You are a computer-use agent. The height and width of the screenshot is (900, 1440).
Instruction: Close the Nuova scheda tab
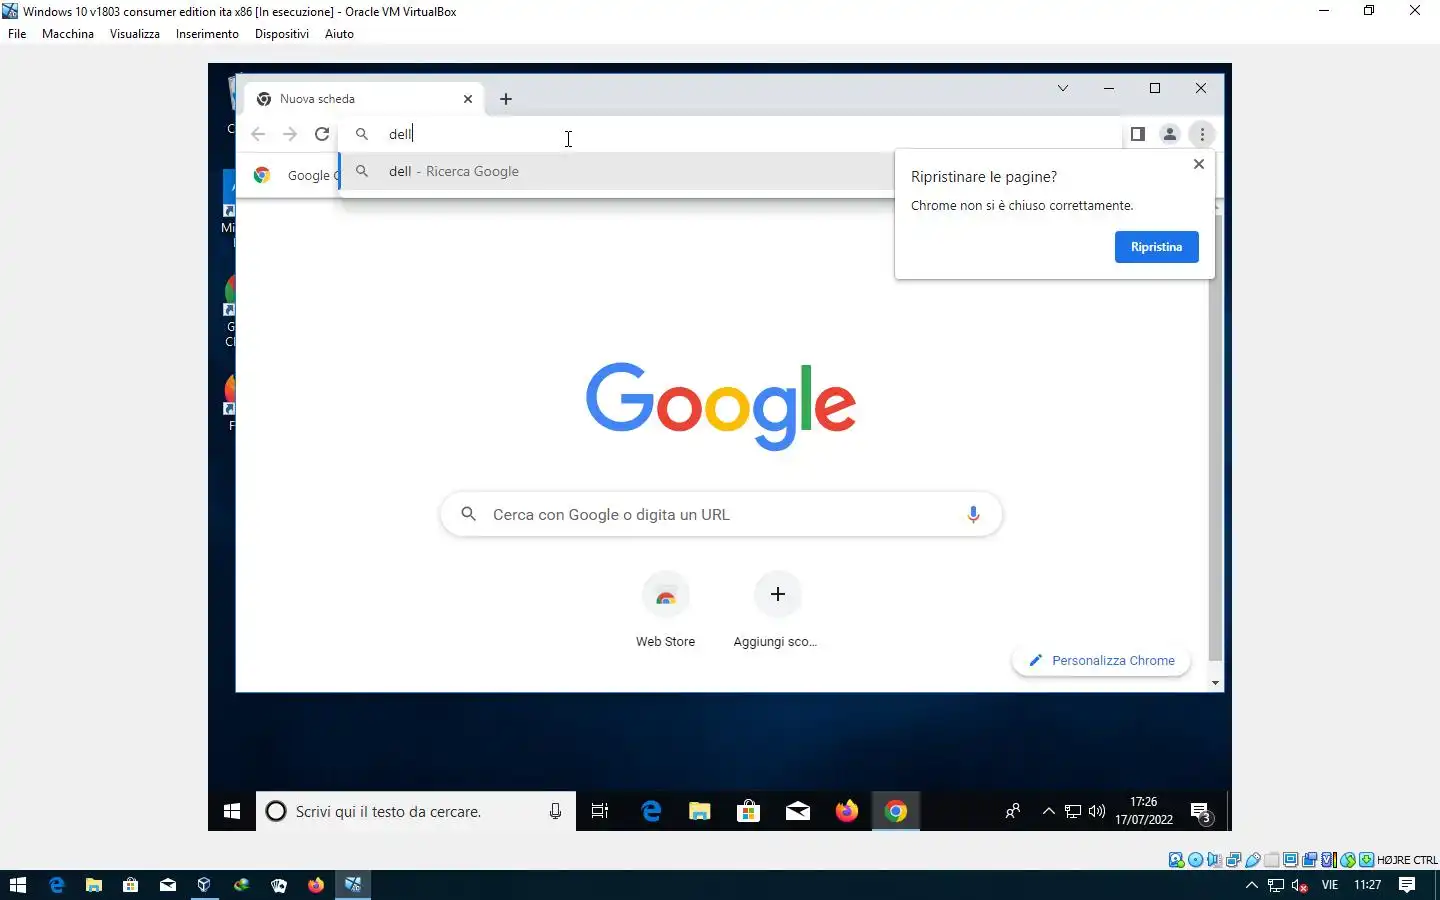[x=467, y=99]
